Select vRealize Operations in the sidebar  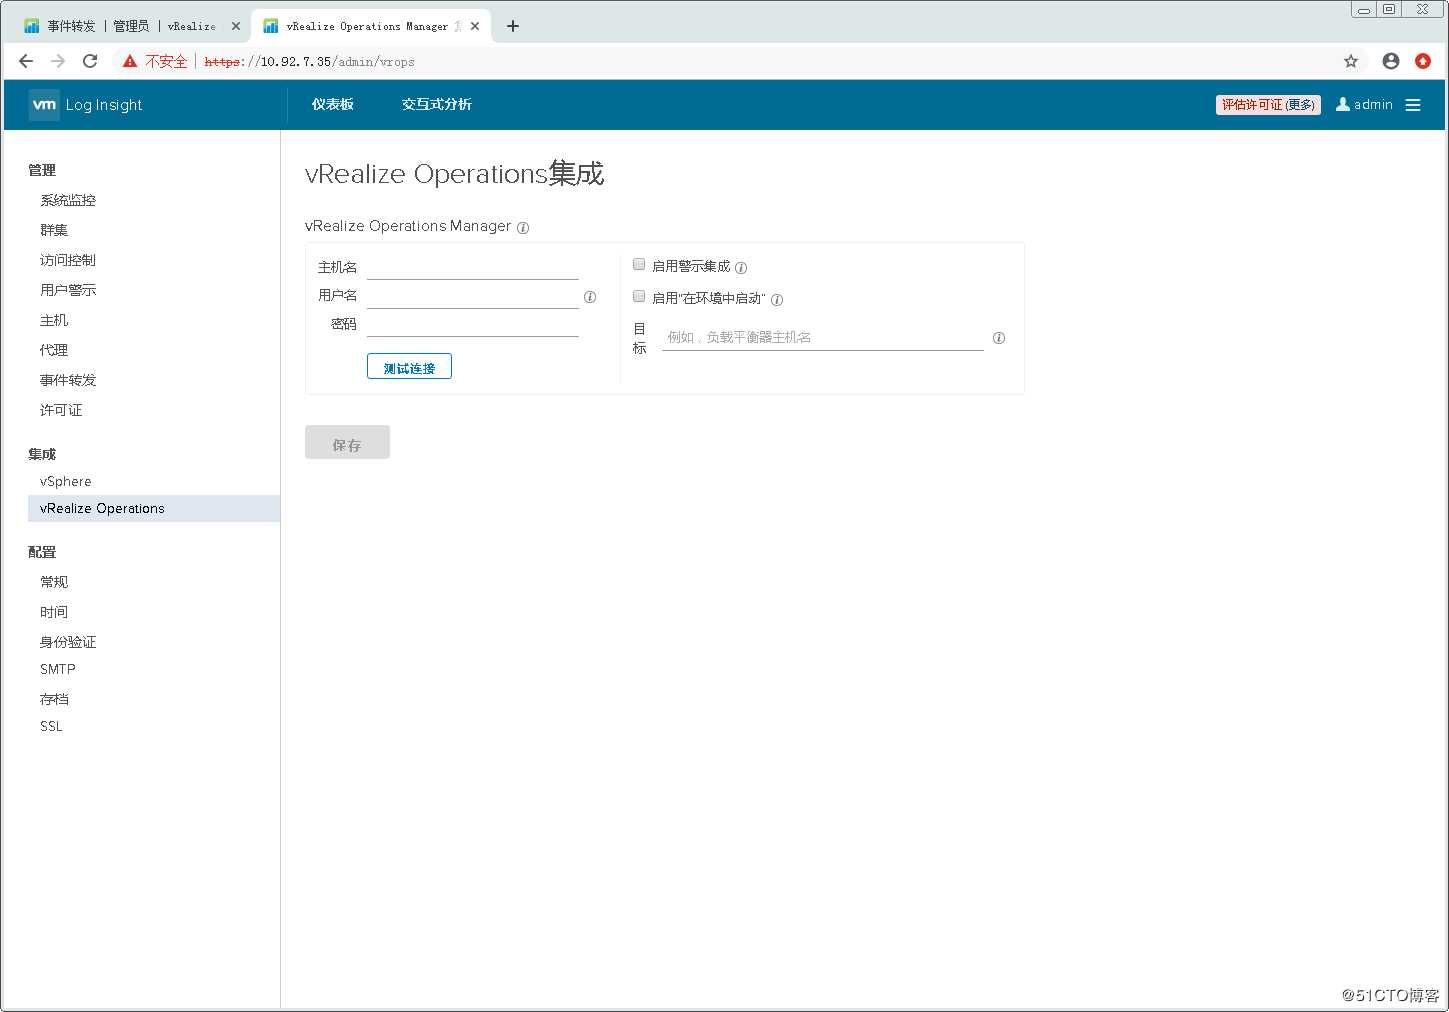154,508
